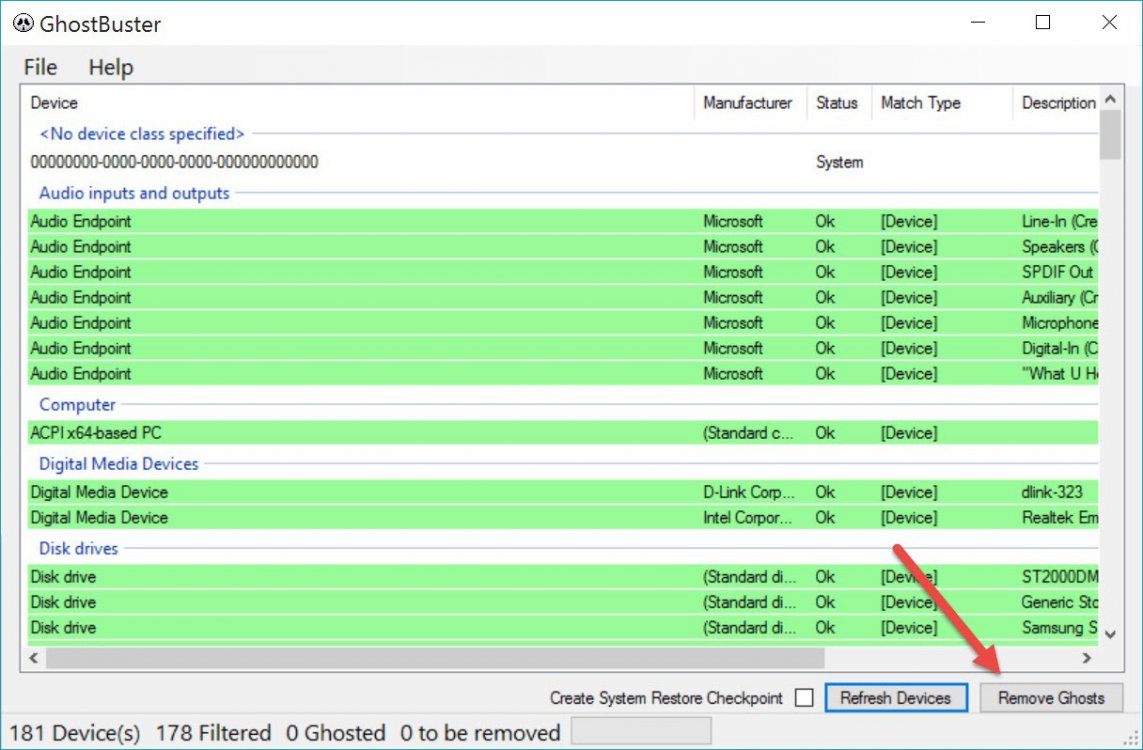Select the 00000000-0000-0000-0000-000000000000 device entry
Screen dimensions: 1143x750
pyautogui.click(x=174, y=162)
